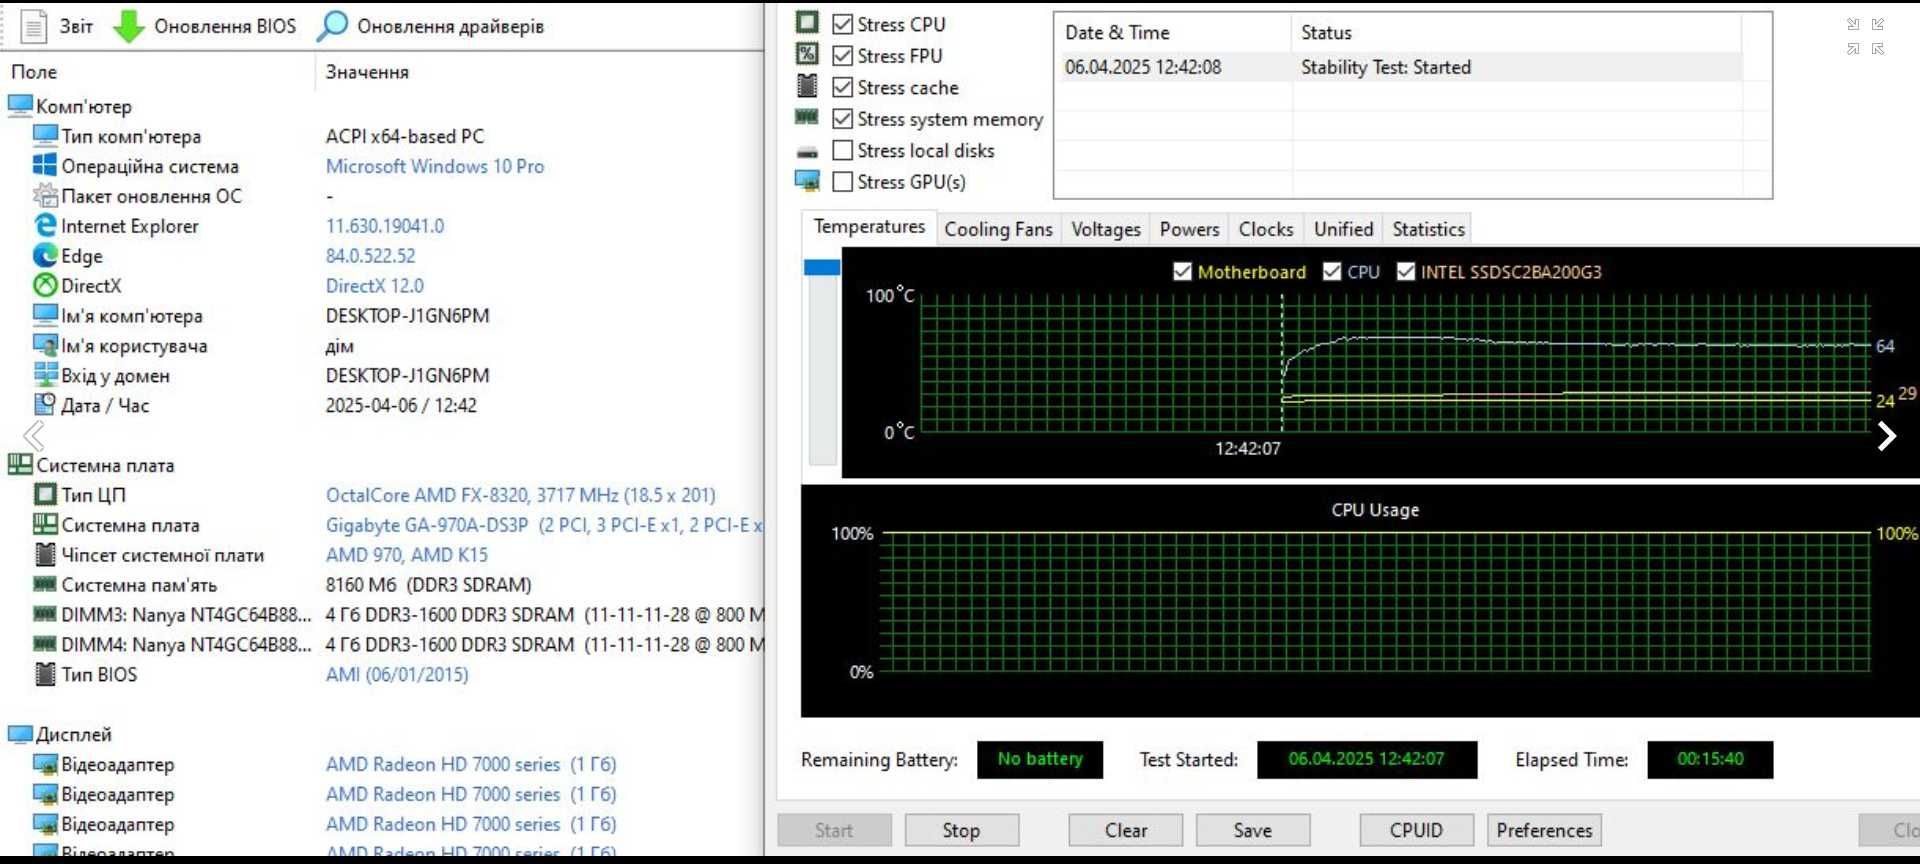This screenshot has height=864, width=1920.
Task: Click the right chevron arrow on the temperature graph
Action: click(x=1886, y=436)
